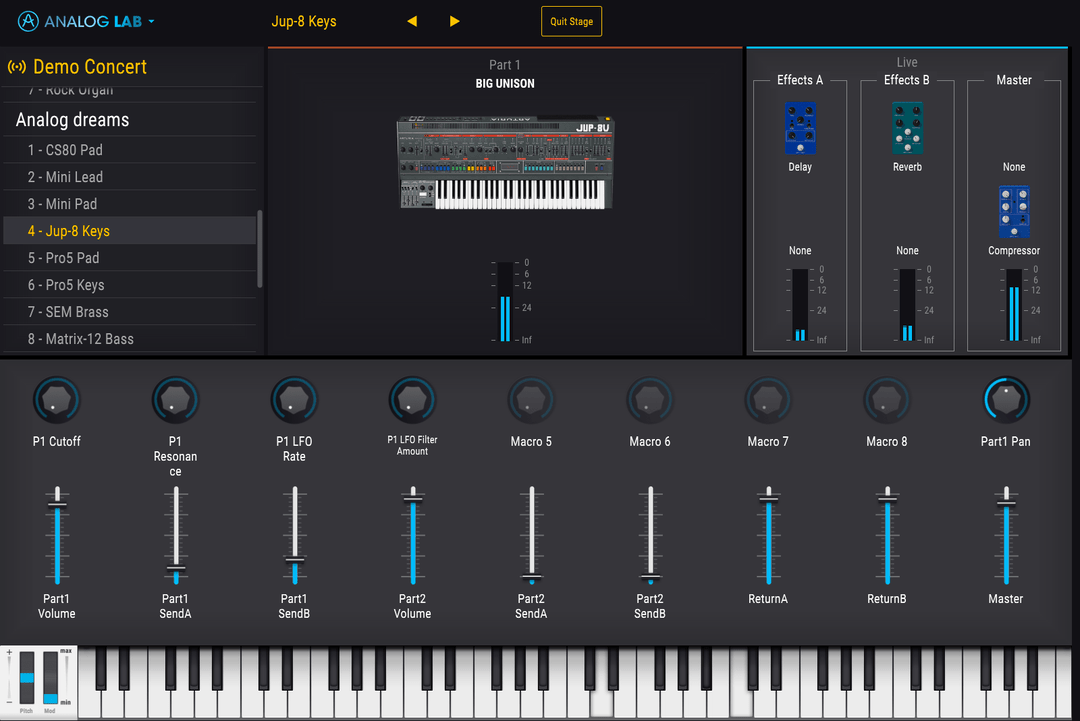
Task: Click the Quit Stage button
Action: tap(572, 21)
